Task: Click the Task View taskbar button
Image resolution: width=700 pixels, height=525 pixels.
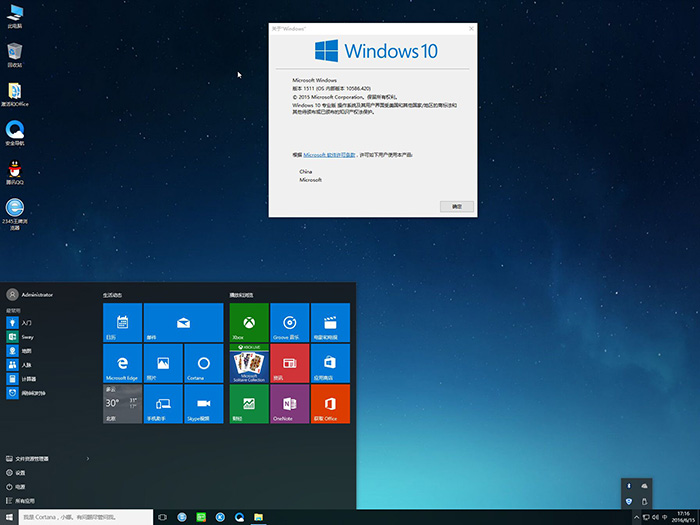Action: (162, 517)
